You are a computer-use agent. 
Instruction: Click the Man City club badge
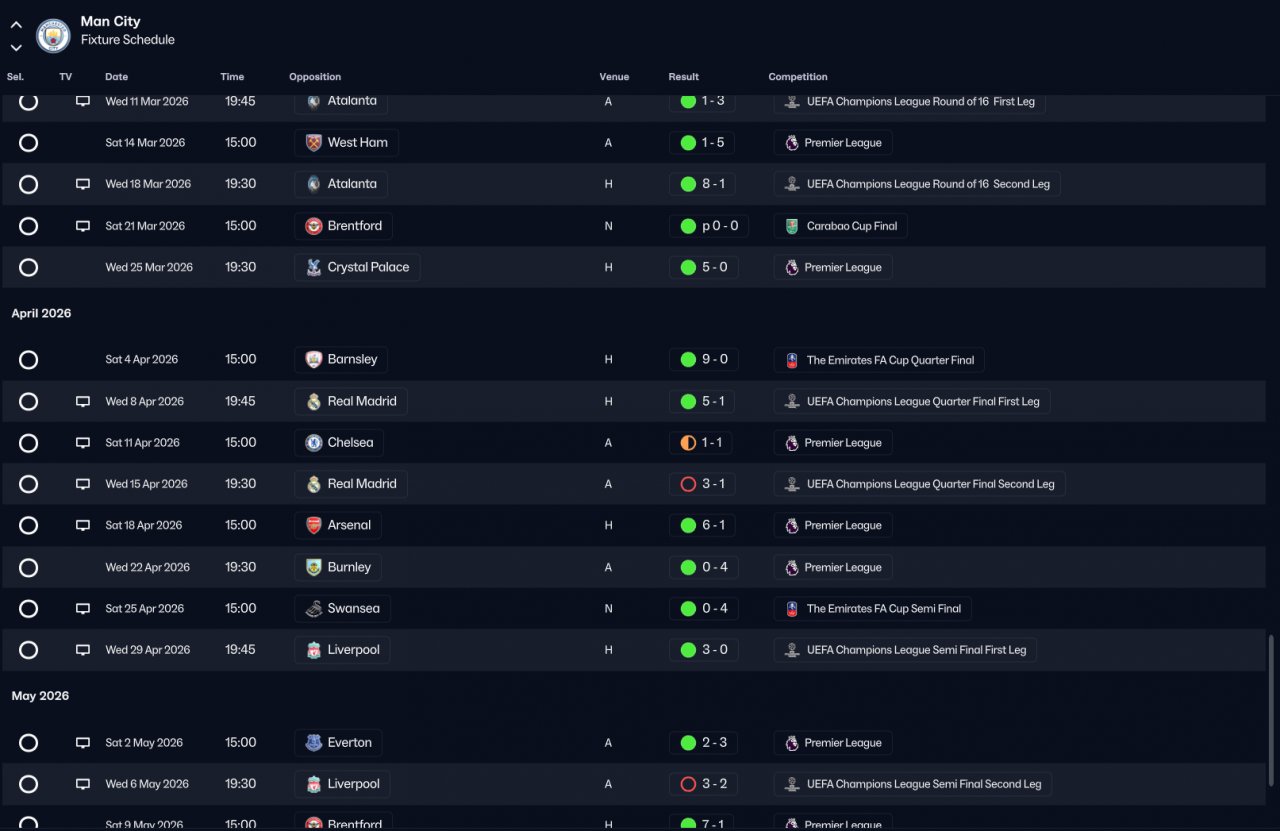[x=53, y=36]
